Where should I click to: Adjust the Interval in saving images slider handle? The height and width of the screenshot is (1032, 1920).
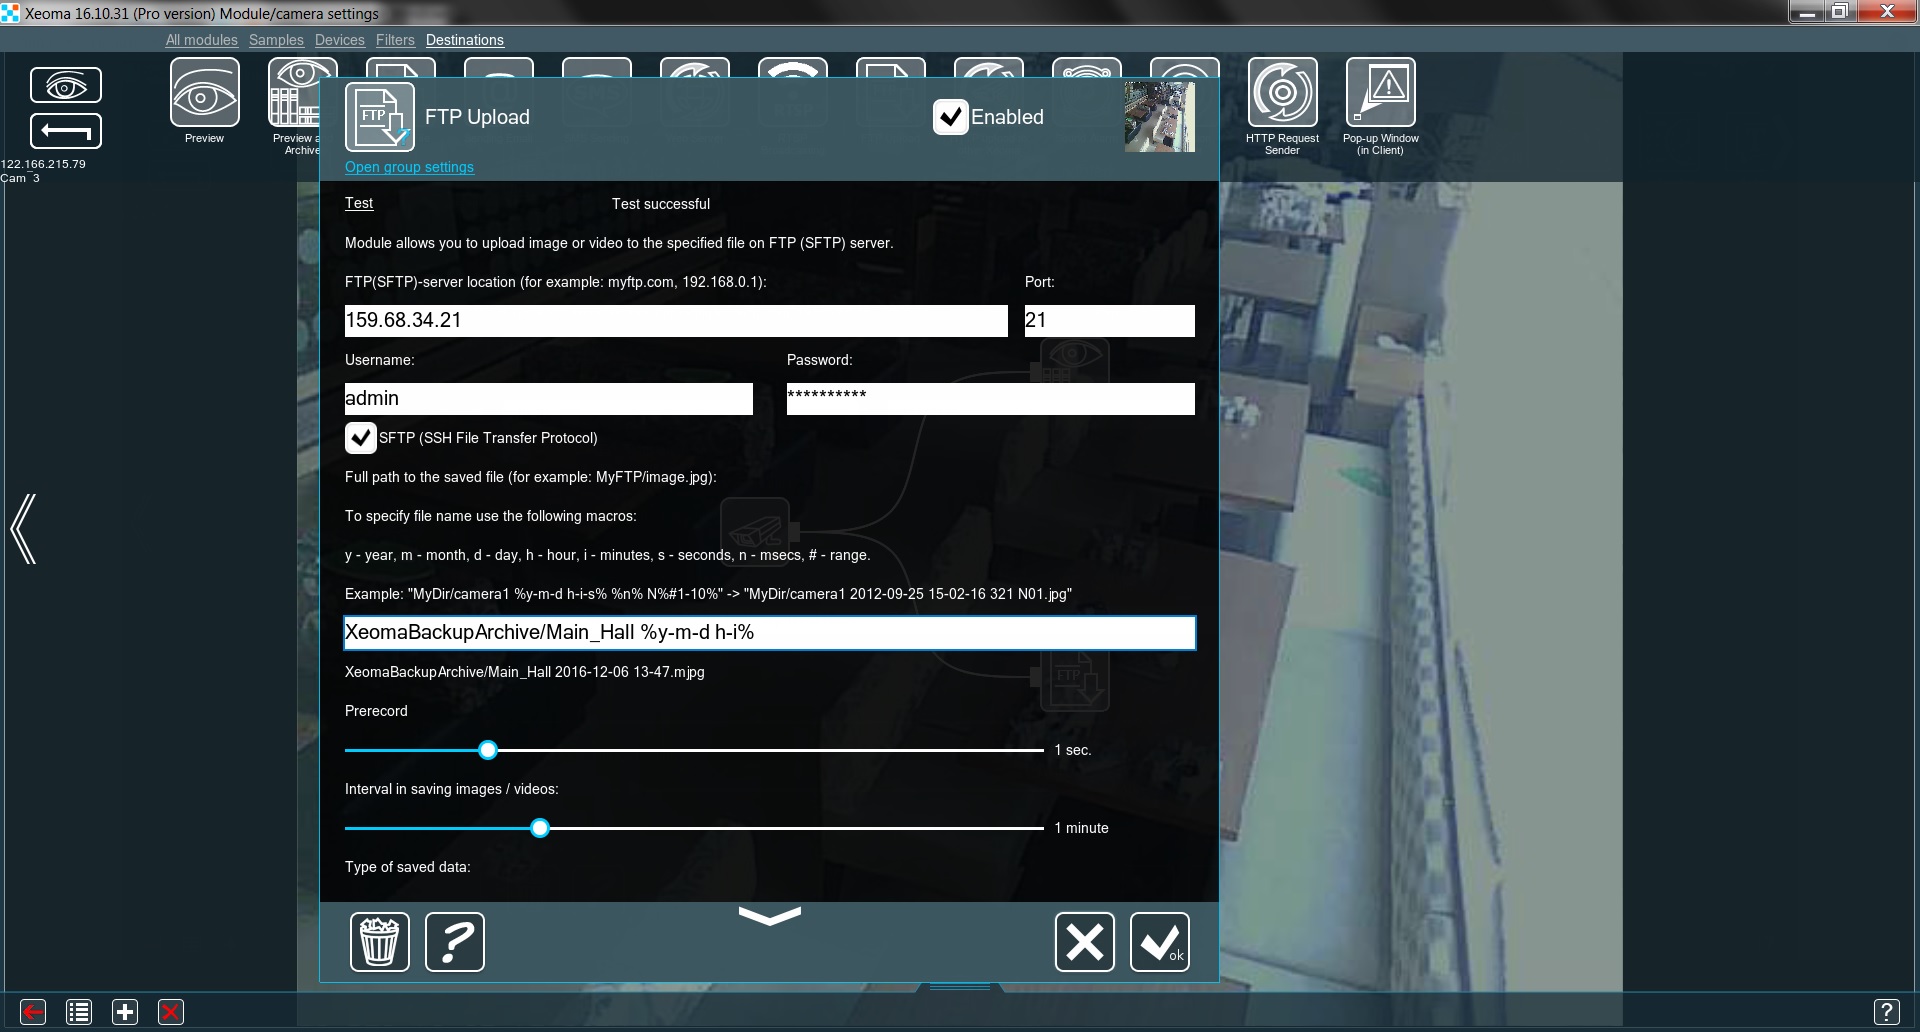coord(540,828)
